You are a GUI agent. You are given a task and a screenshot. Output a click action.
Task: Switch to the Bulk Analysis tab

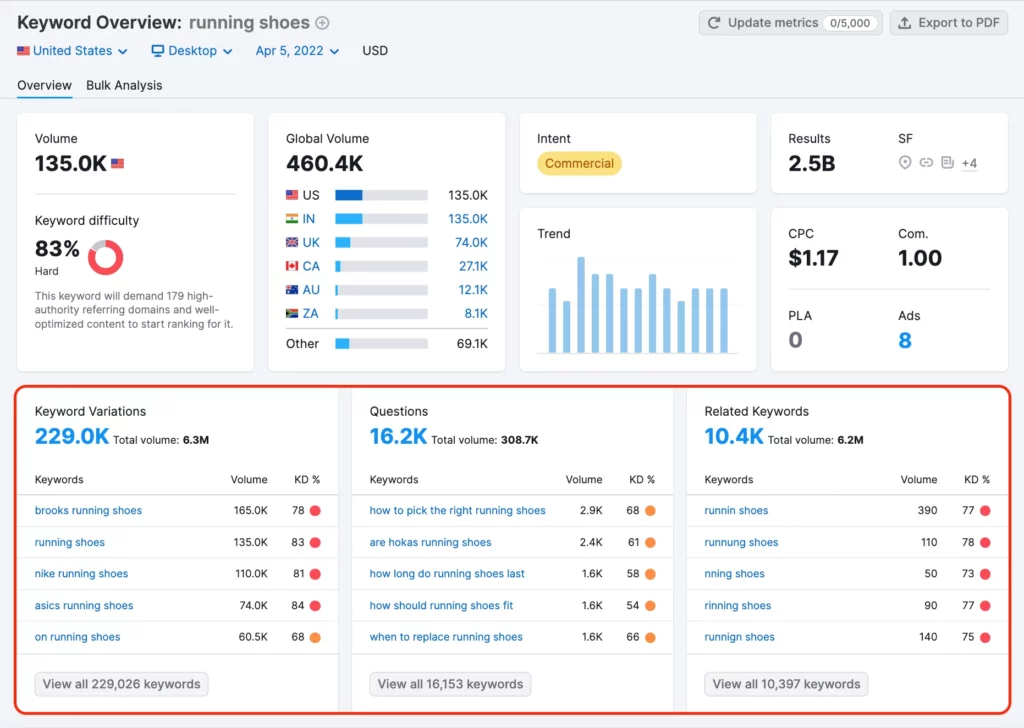pos(124,86)
